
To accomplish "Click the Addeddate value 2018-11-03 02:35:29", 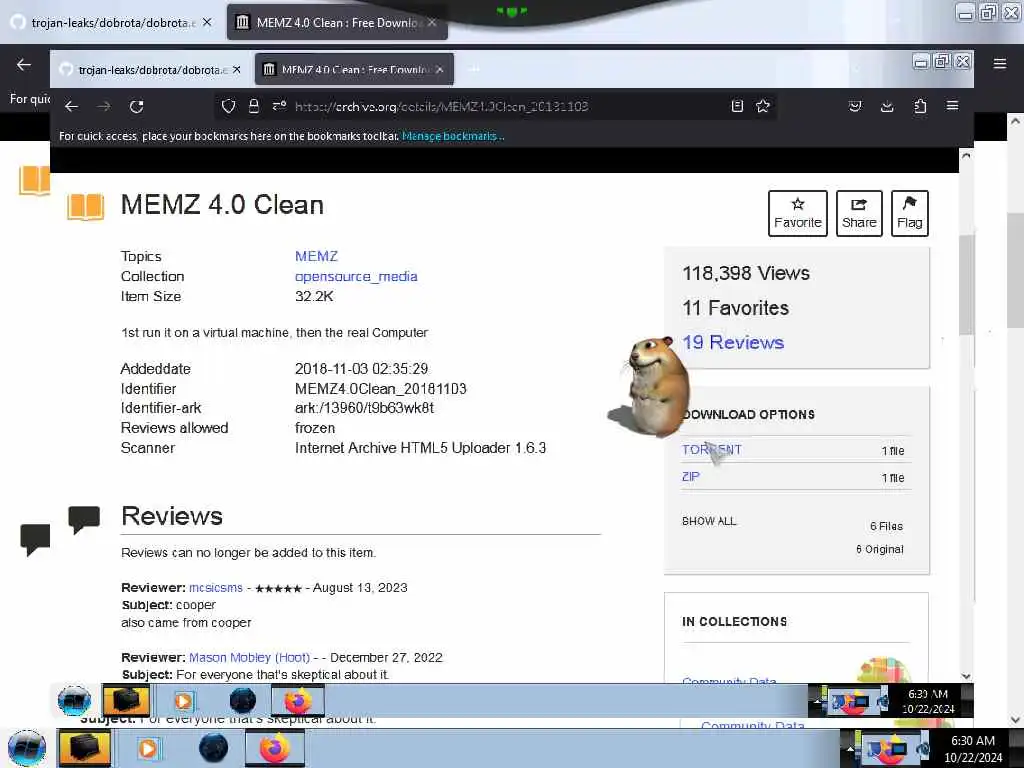I will click(361, 369).
